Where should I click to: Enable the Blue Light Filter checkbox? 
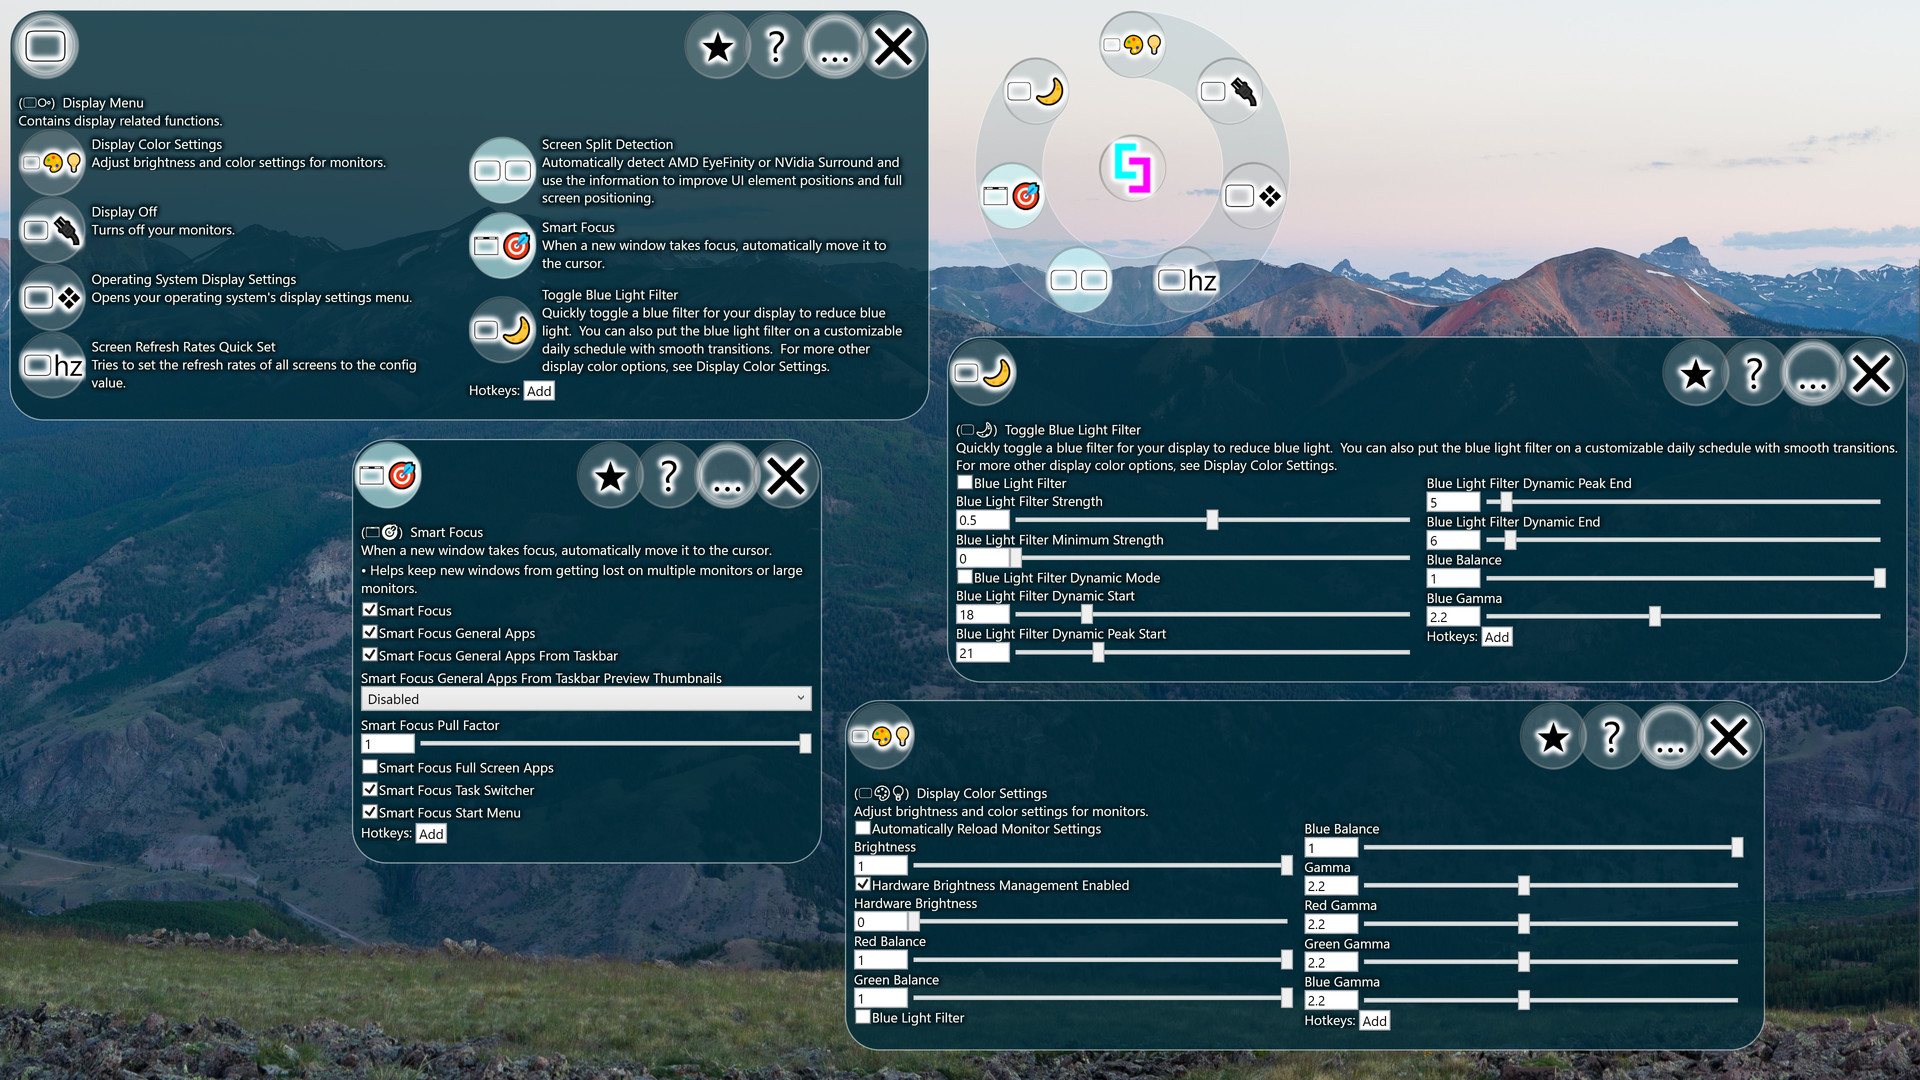click(x=965, y=482)
